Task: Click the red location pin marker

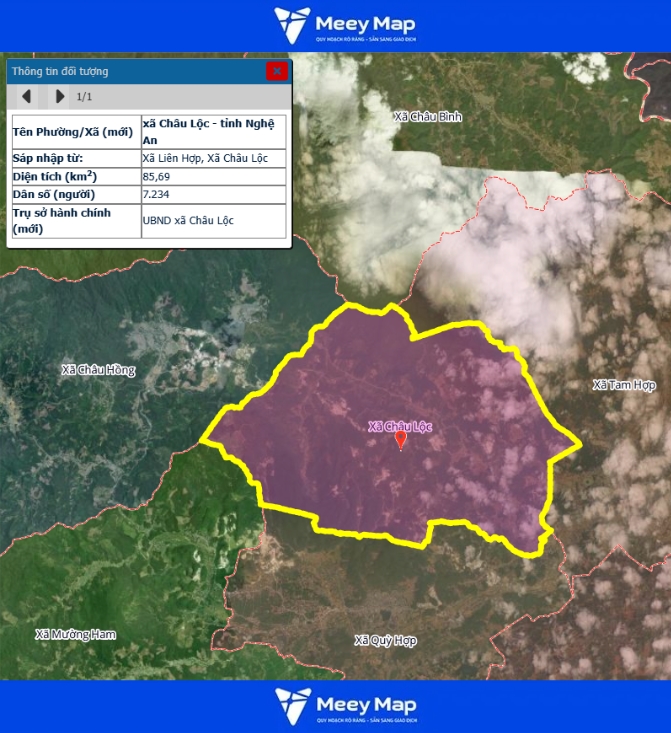Action: pos(401,439)
